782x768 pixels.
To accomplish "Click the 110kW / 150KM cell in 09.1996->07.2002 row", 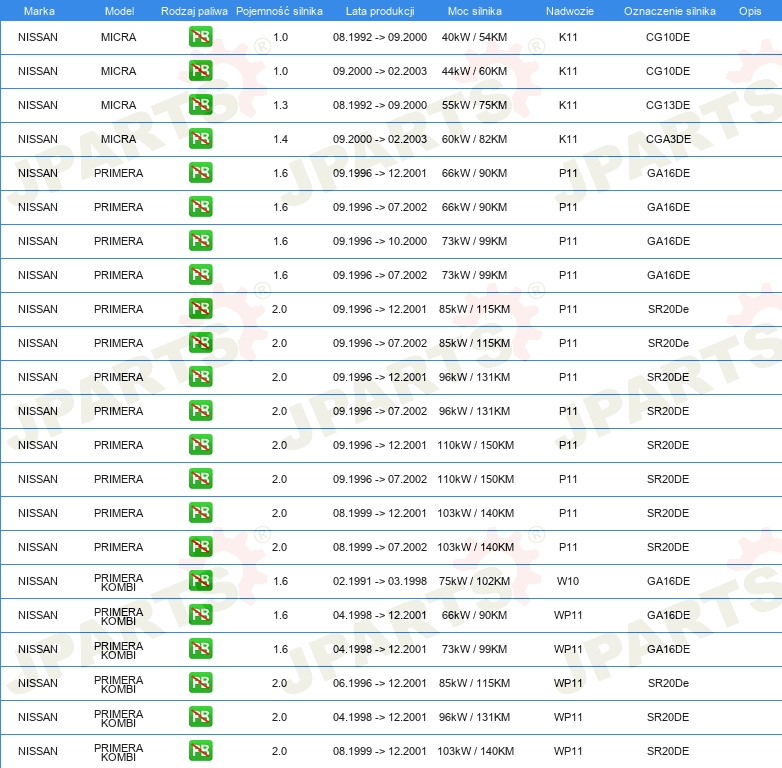I will (475, 479).
